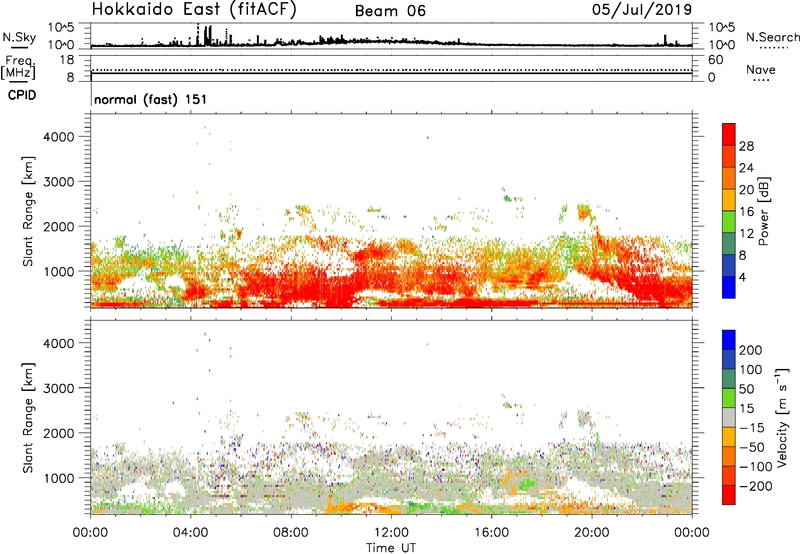Viewport: 800px width, 554px height.
Task: Select the "N.Search" legend label
Action: click(772, 37)
